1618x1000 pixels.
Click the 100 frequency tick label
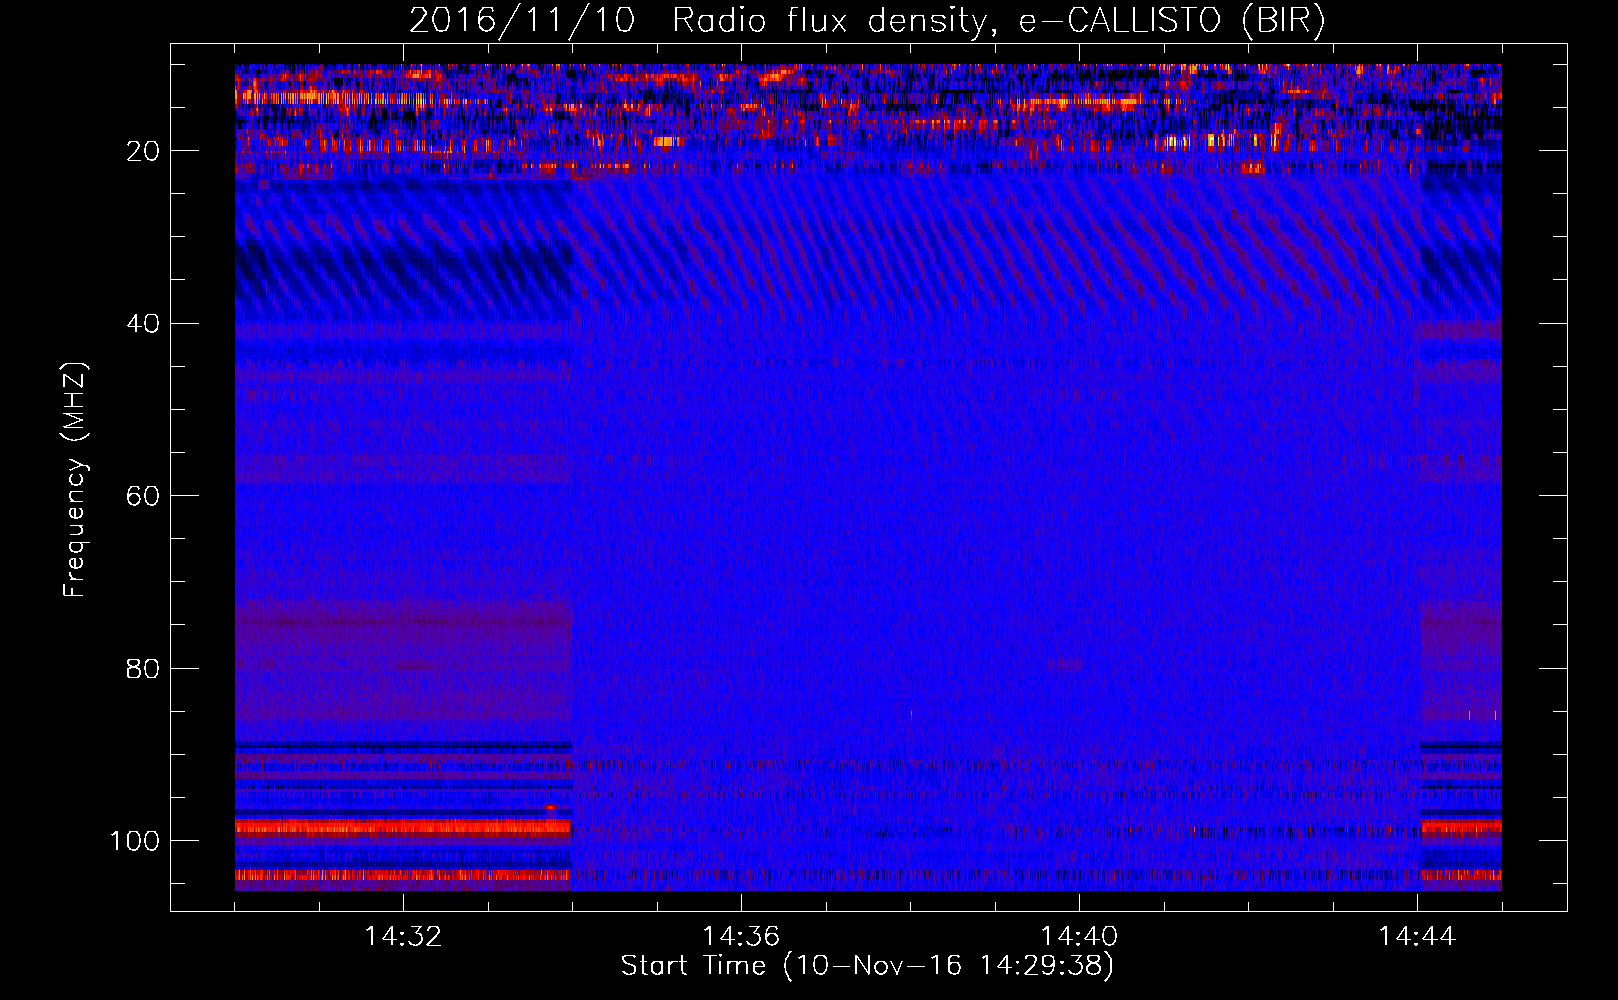point(135,841)
